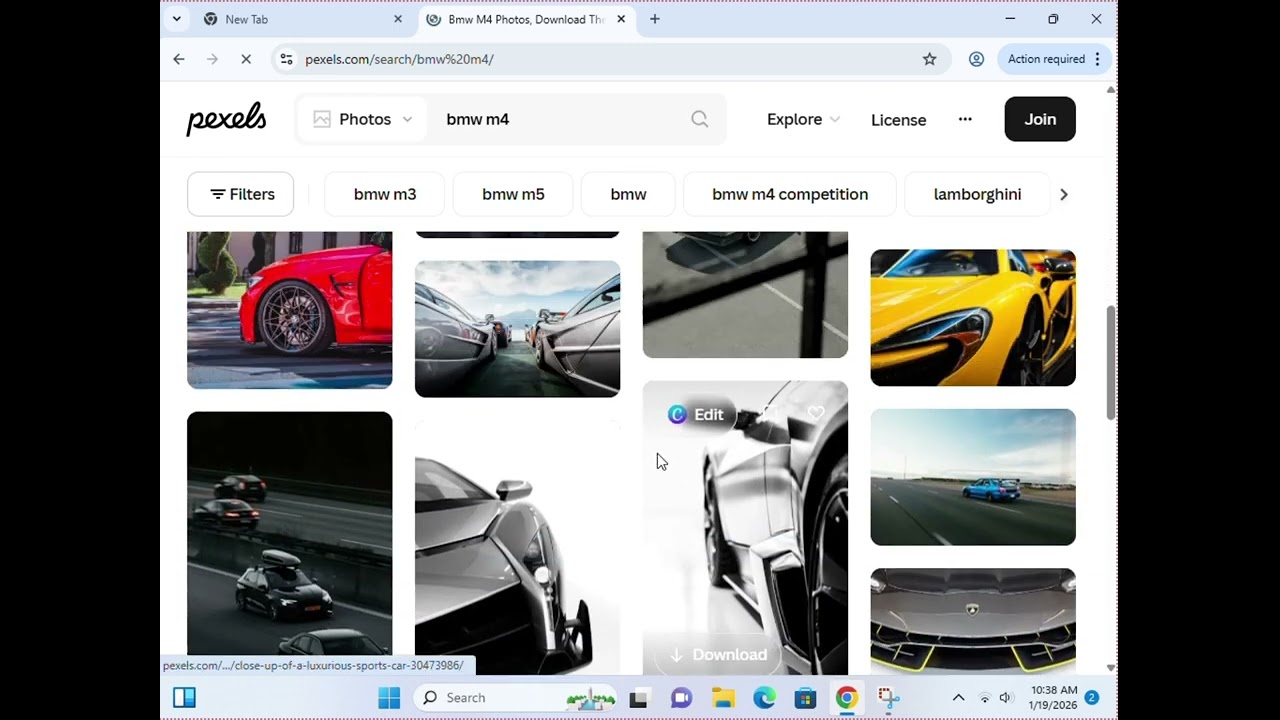Click the search magnifier icon in the Pexels search bar
This screenshot has height=720, width=1280.
pos(699,119)
